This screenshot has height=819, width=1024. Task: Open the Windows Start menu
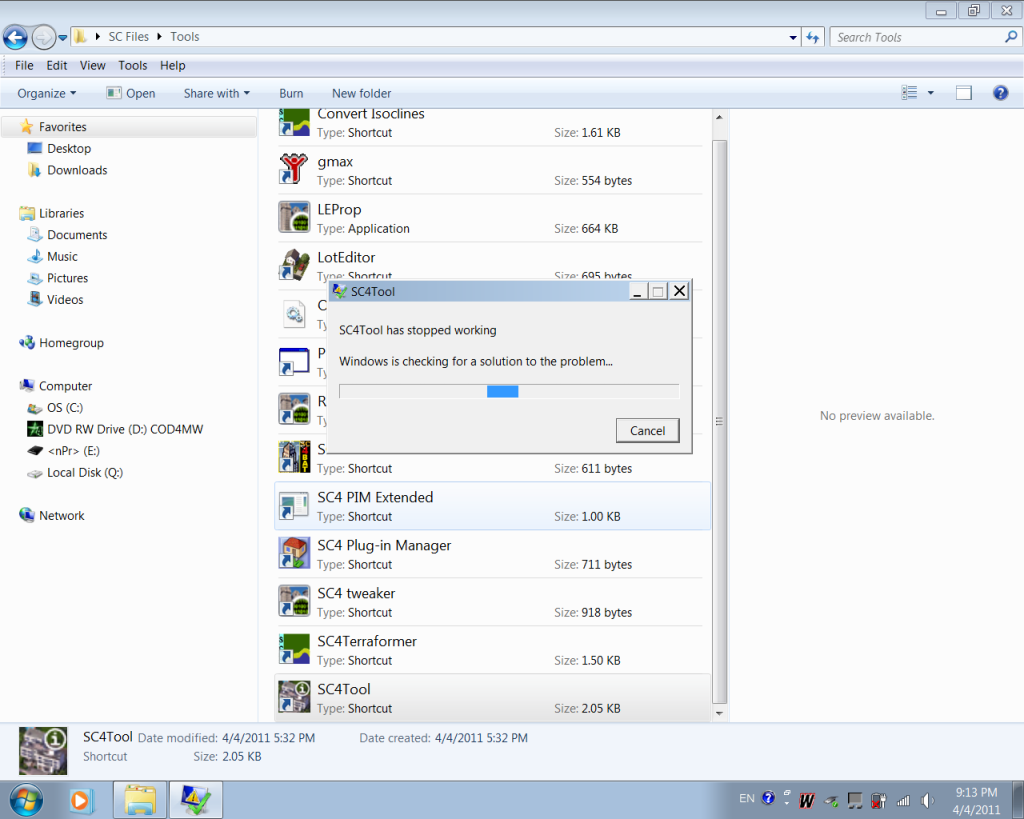click(26, 800)
